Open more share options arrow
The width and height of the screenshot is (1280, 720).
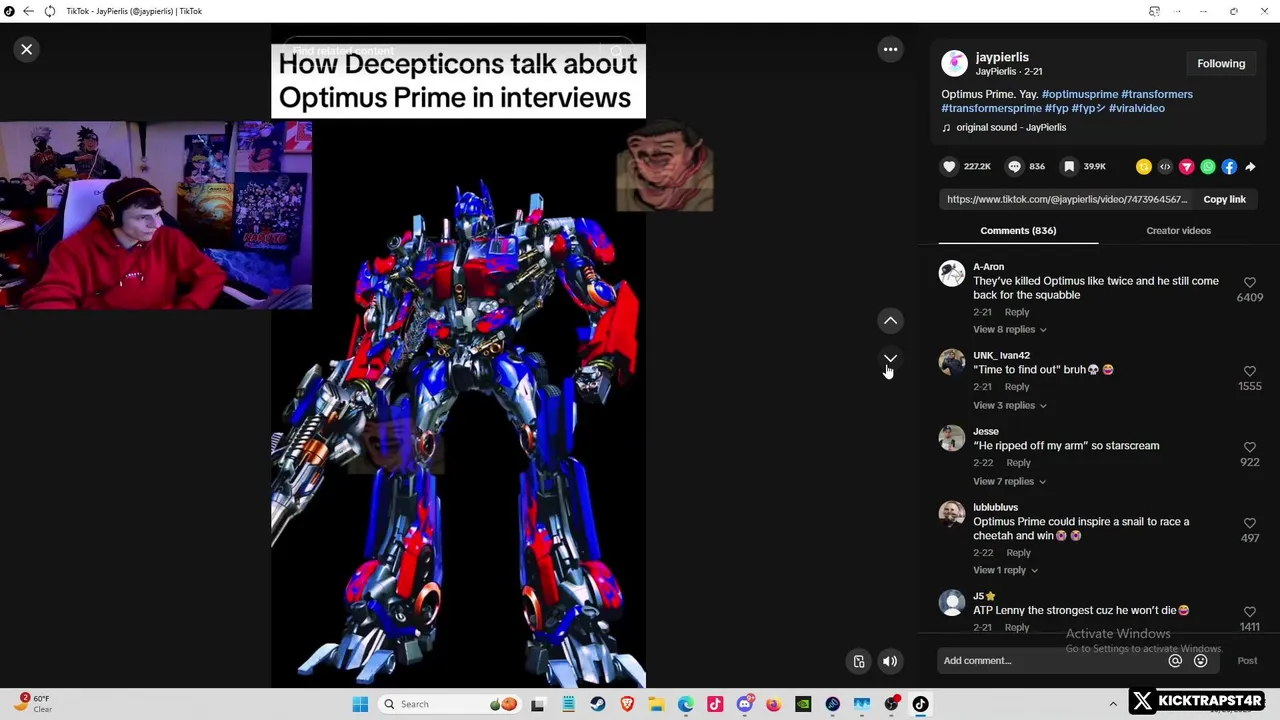point(1250,167)
